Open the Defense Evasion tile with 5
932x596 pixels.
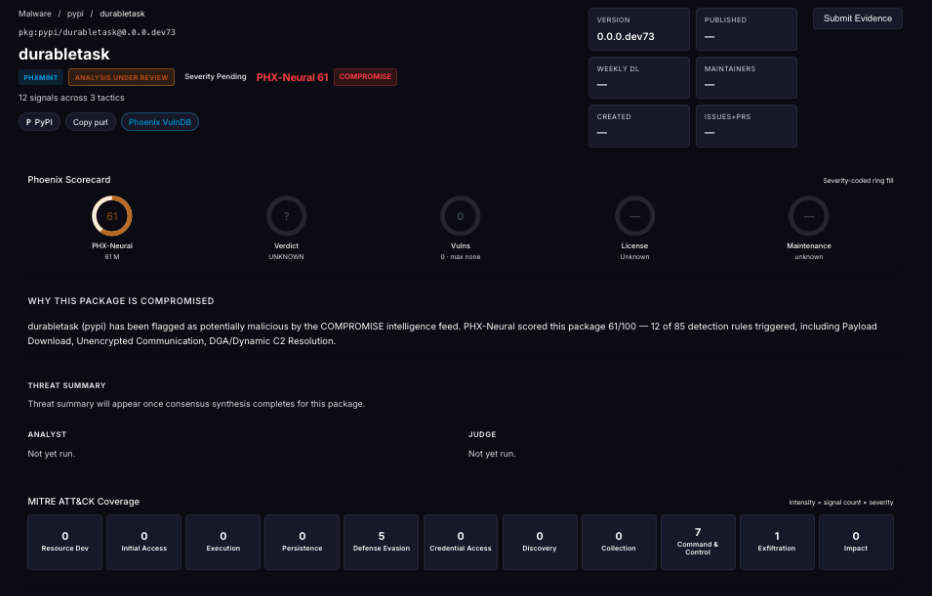(x=381, y=542)
